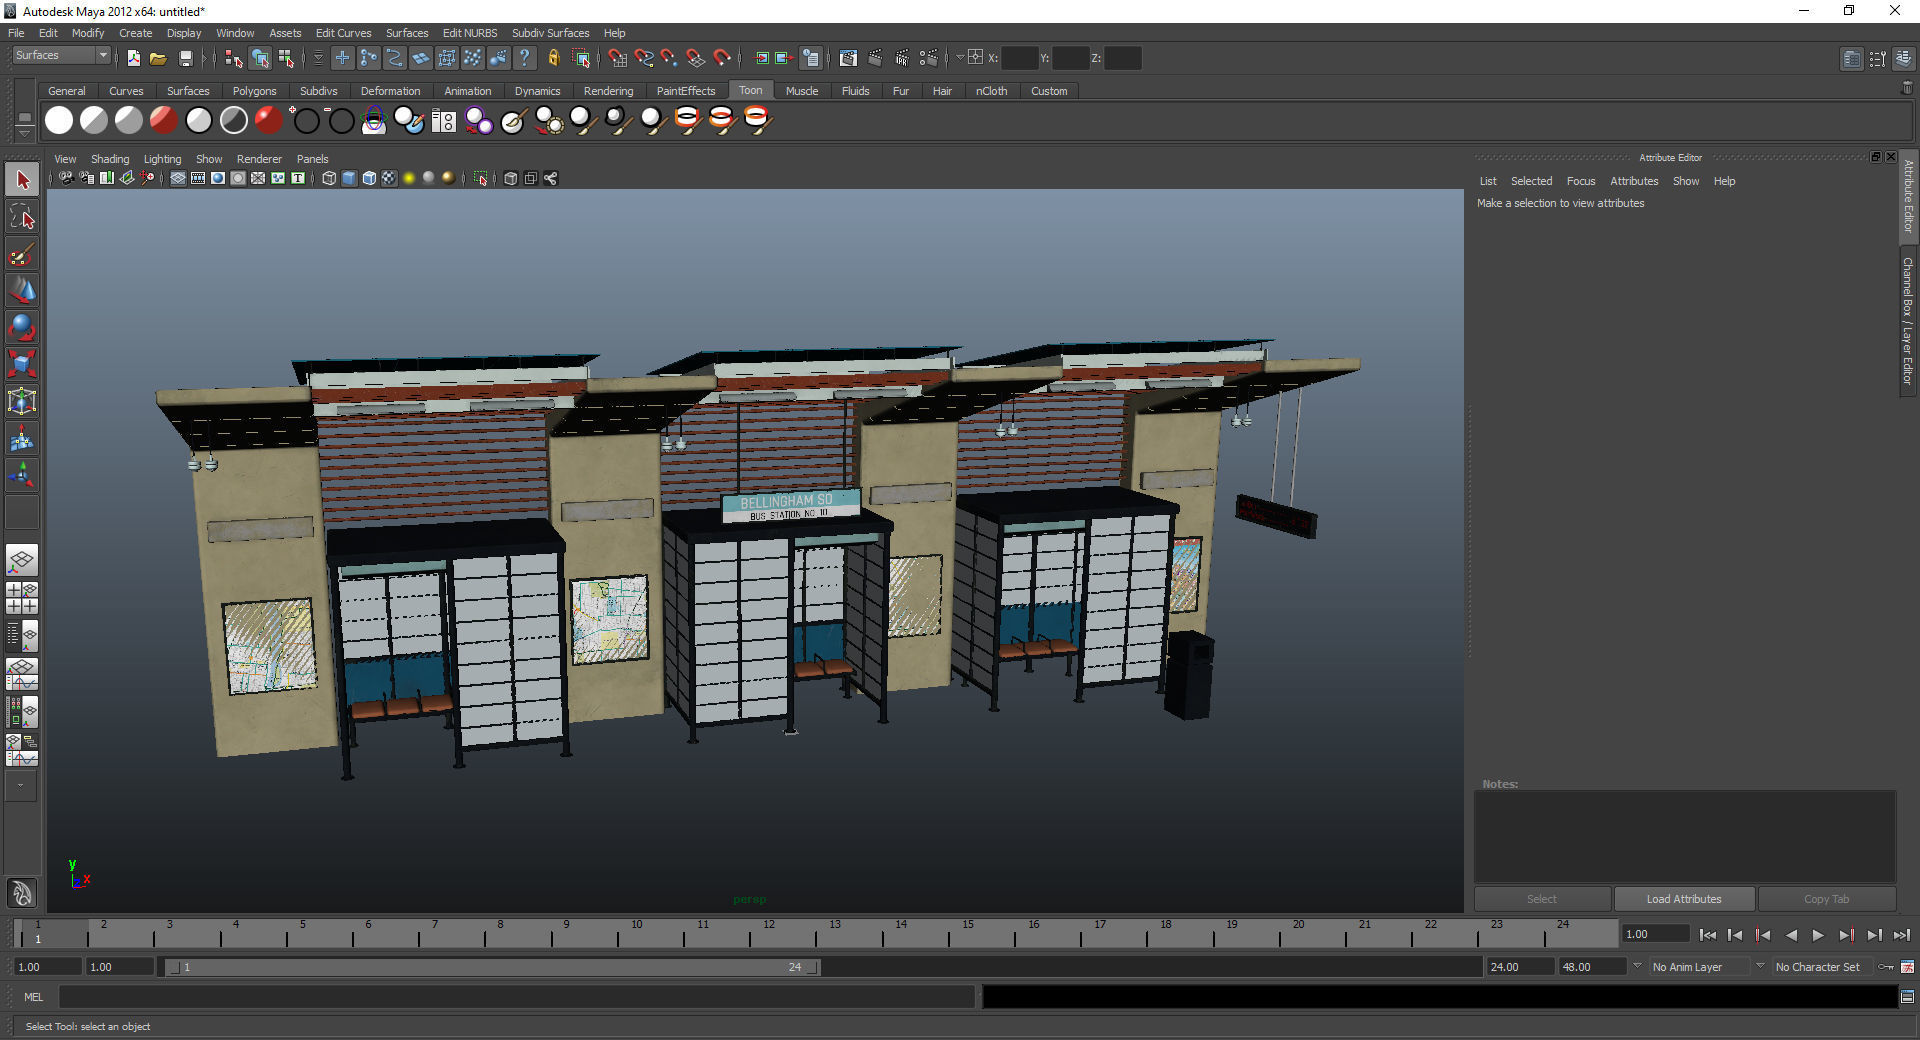Click the Save Scene disk icon
Image resolution: width=1920 pixels, height=1040 pixels.
click(x=185, y=58)
